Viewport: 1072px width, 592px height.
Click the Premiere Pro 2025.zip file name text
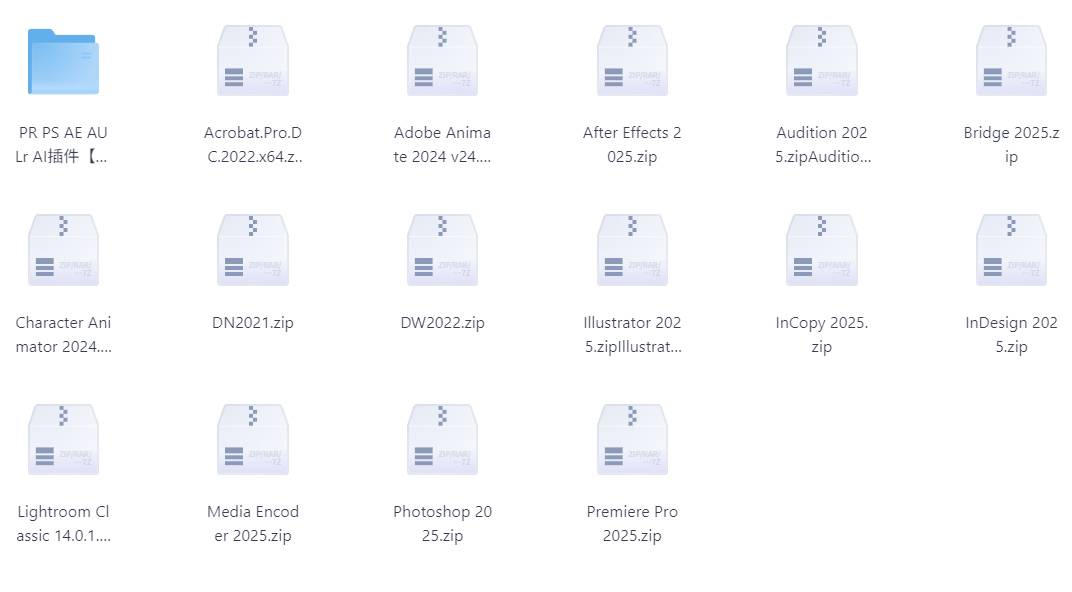click(x=632, y=524)
